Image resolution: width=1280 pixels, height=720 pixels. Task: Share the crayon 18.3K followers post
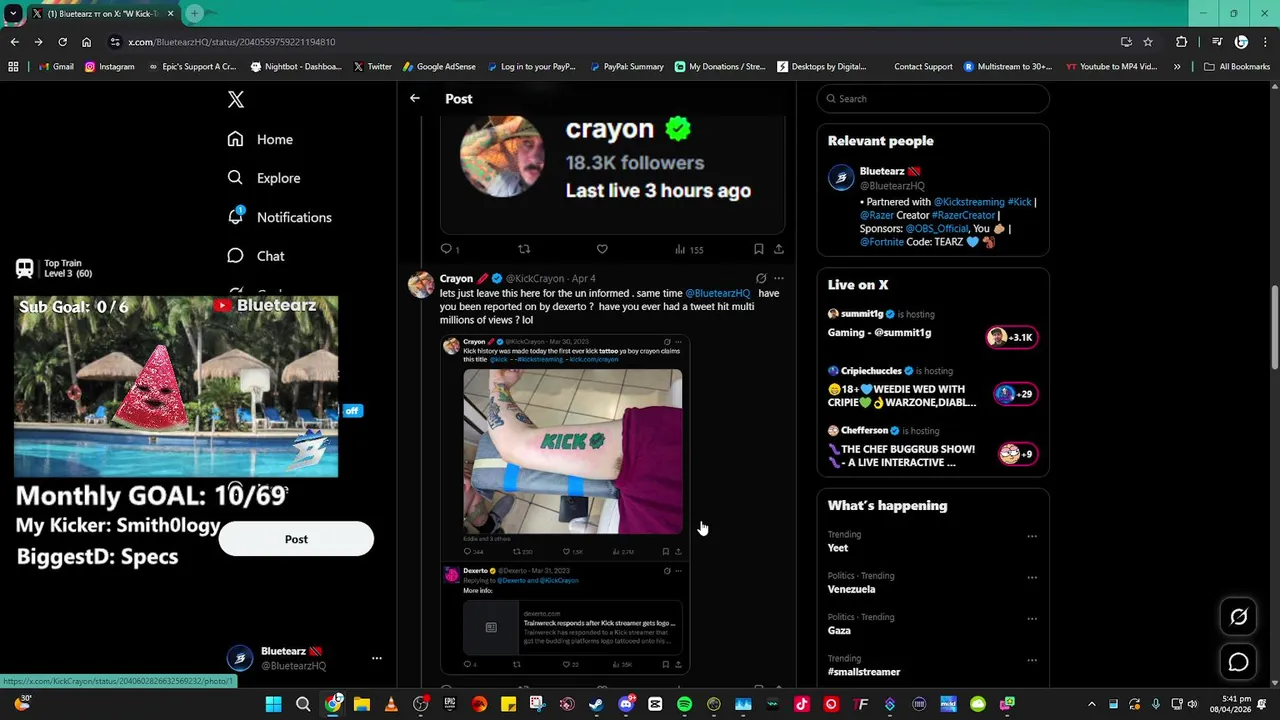click(x=779, y=249)
